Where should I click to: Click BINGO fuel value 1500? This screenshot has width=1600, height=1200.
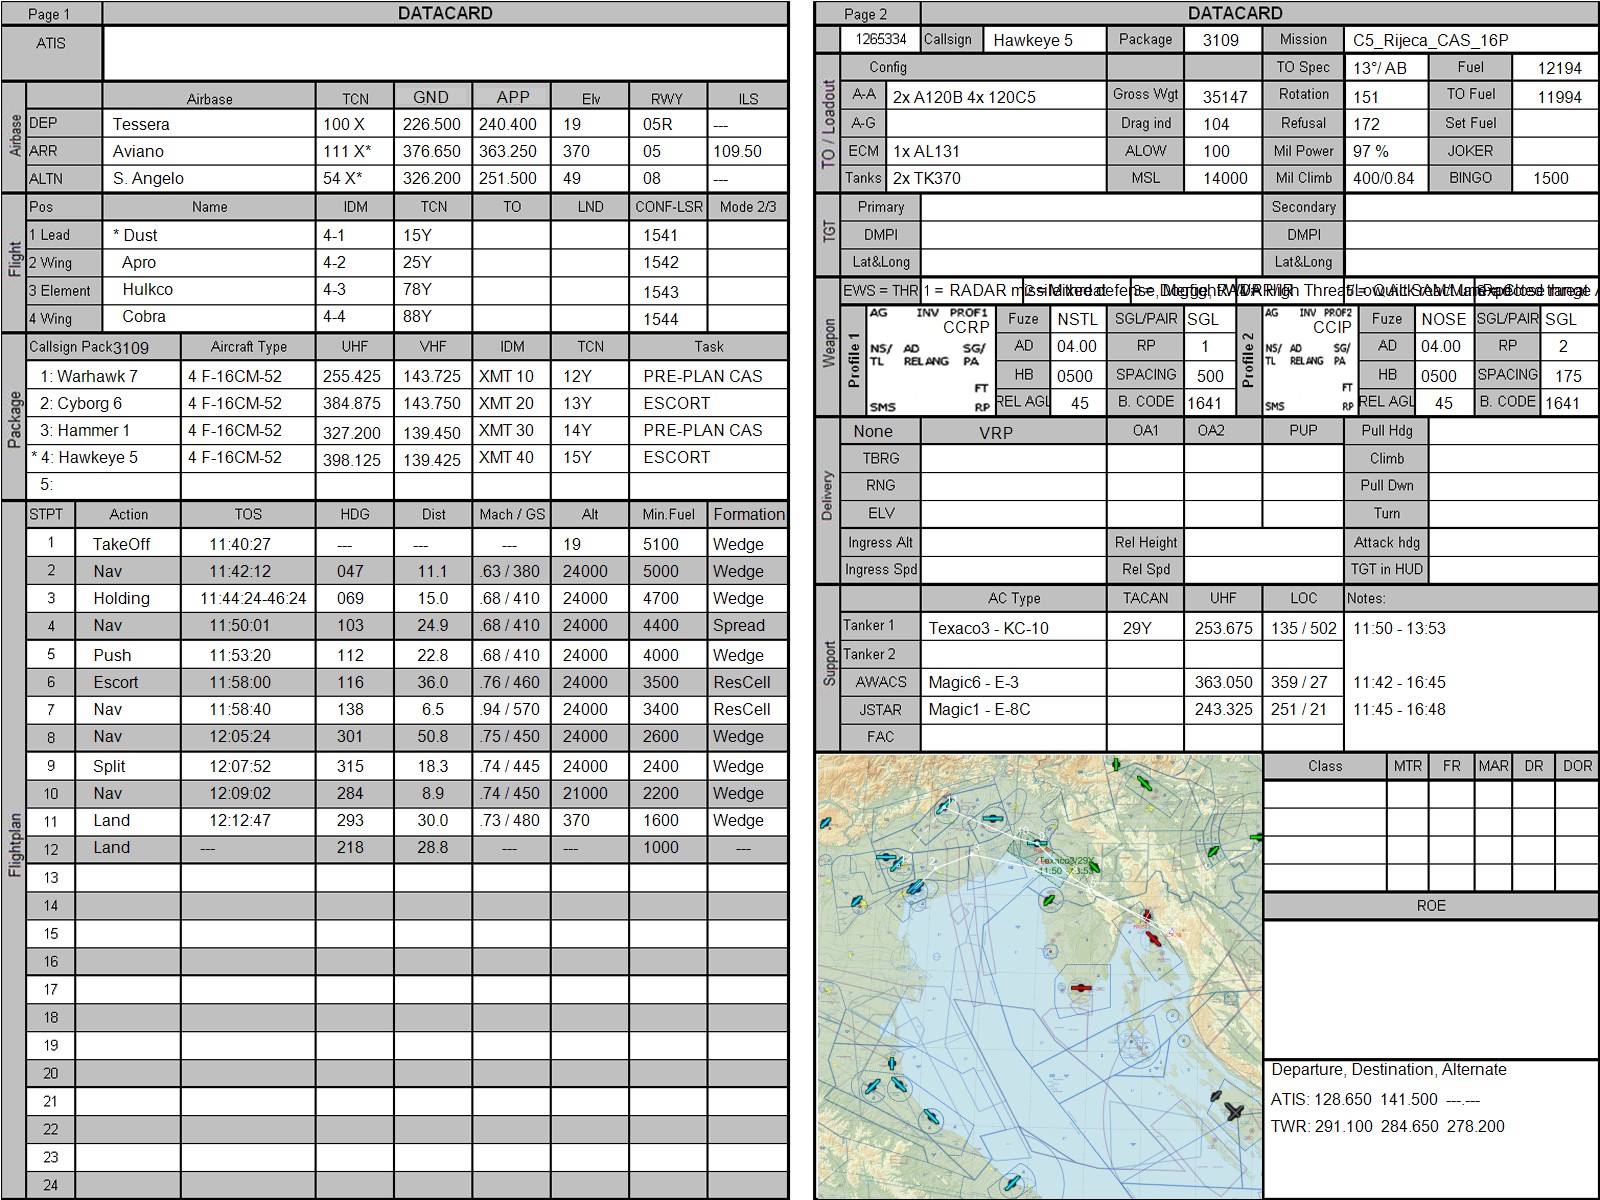1551,178
